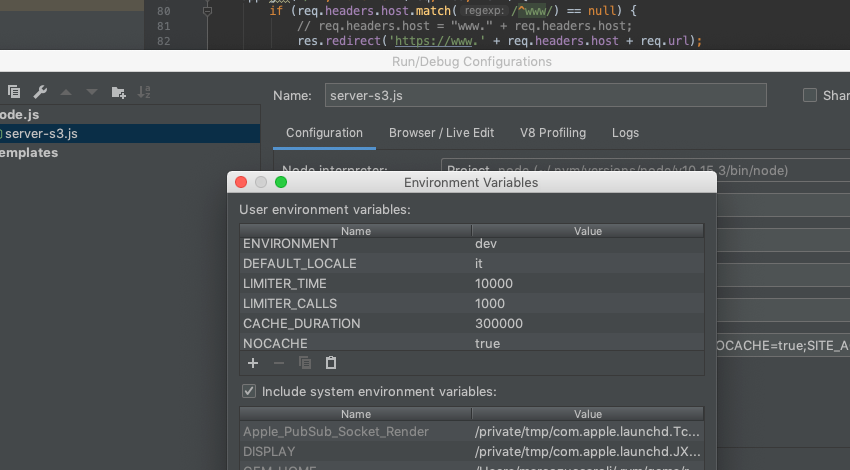Collapse code fold marker at line 80
Screen dimensions: 850x470
tap(207, 11)
